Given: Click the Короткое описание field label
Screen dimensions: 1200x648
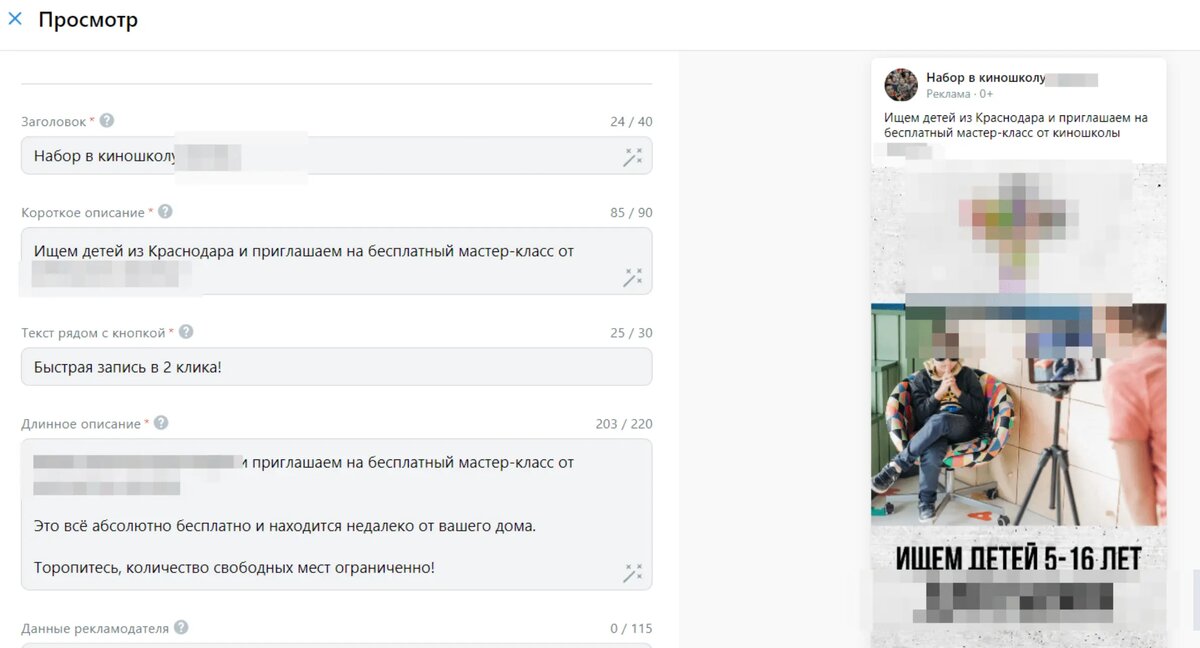Looking at the screenshot, I should click(83, 213).
